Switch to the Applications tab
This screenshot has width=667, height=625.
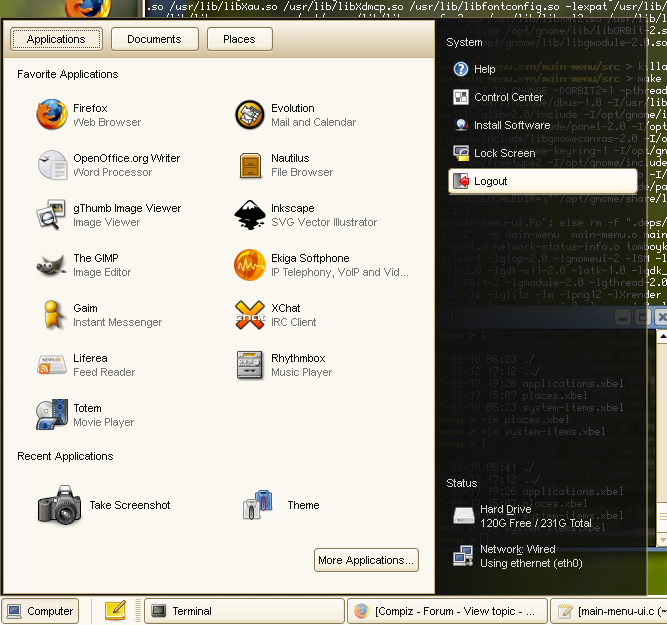point(56,39)
